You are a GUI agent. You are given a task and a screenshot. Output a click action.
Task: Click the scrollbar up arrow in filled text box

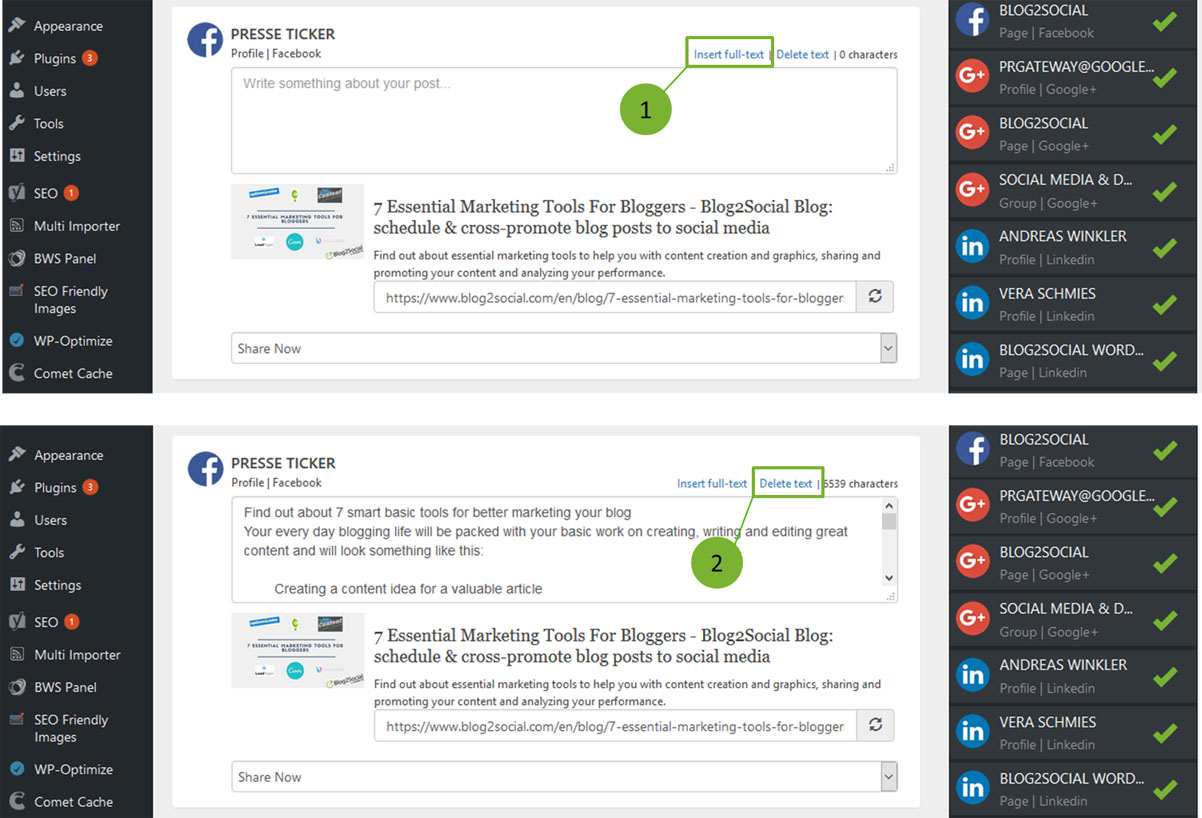coord(889,506)
